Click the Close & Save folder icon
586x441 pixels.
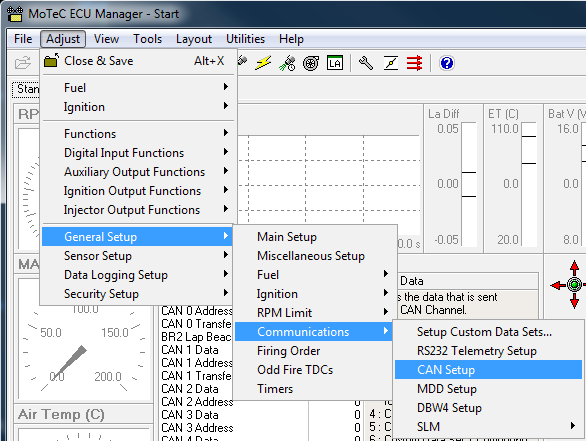51,61
